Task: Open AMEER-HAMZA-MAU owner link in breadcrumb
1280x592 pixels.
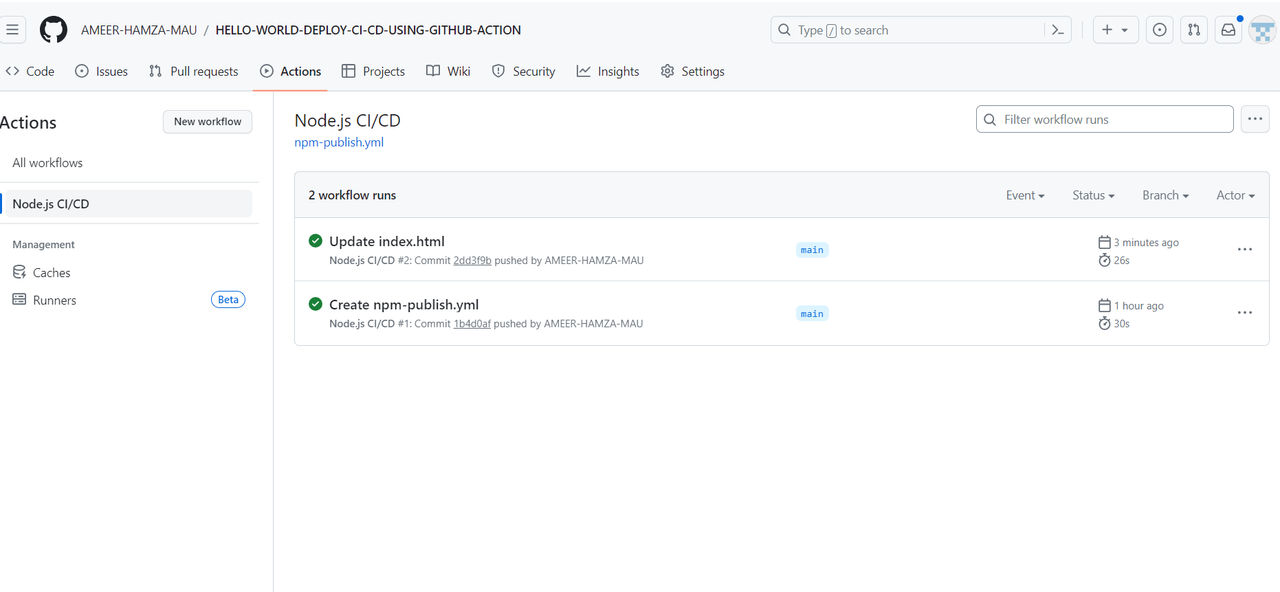Action: pos(139,30)
